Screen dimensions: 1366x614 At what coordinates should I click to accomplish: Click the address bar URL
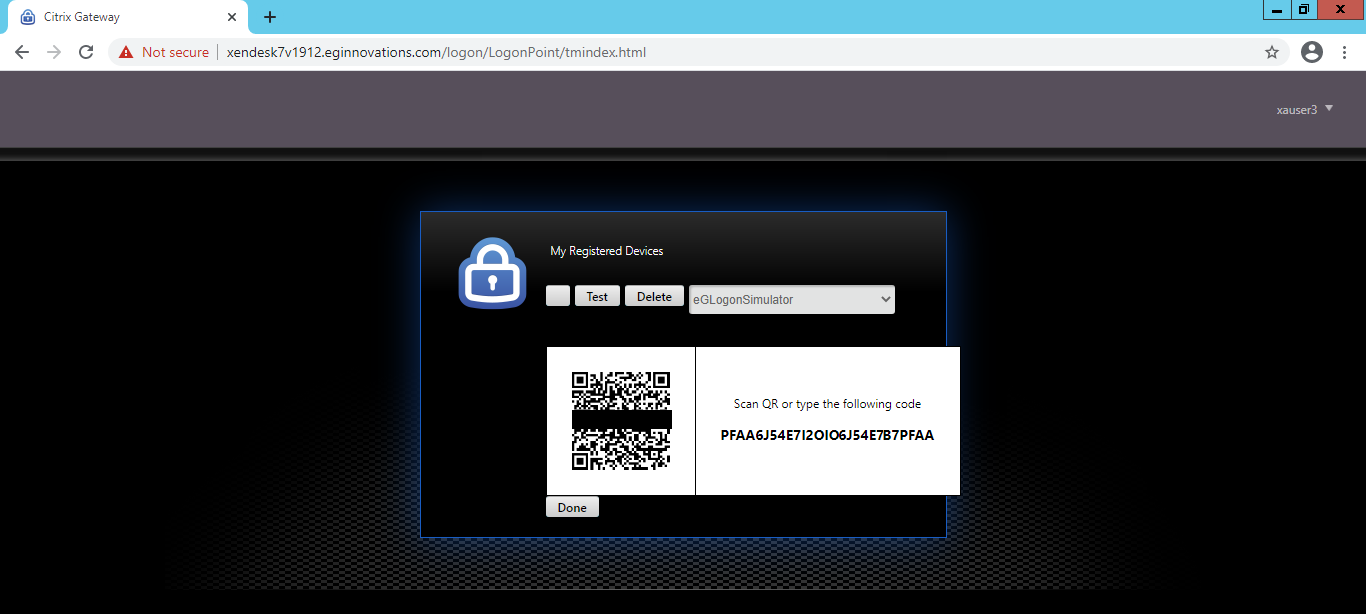point(436,52)
